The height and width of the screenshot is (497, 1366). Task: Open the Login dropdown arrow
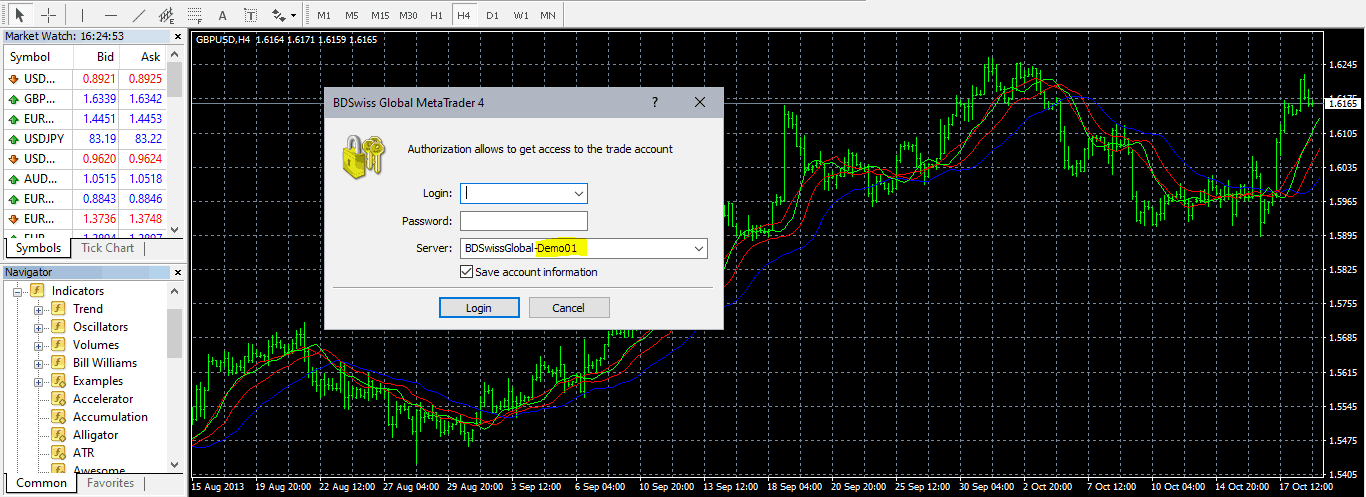click(578, 193)
